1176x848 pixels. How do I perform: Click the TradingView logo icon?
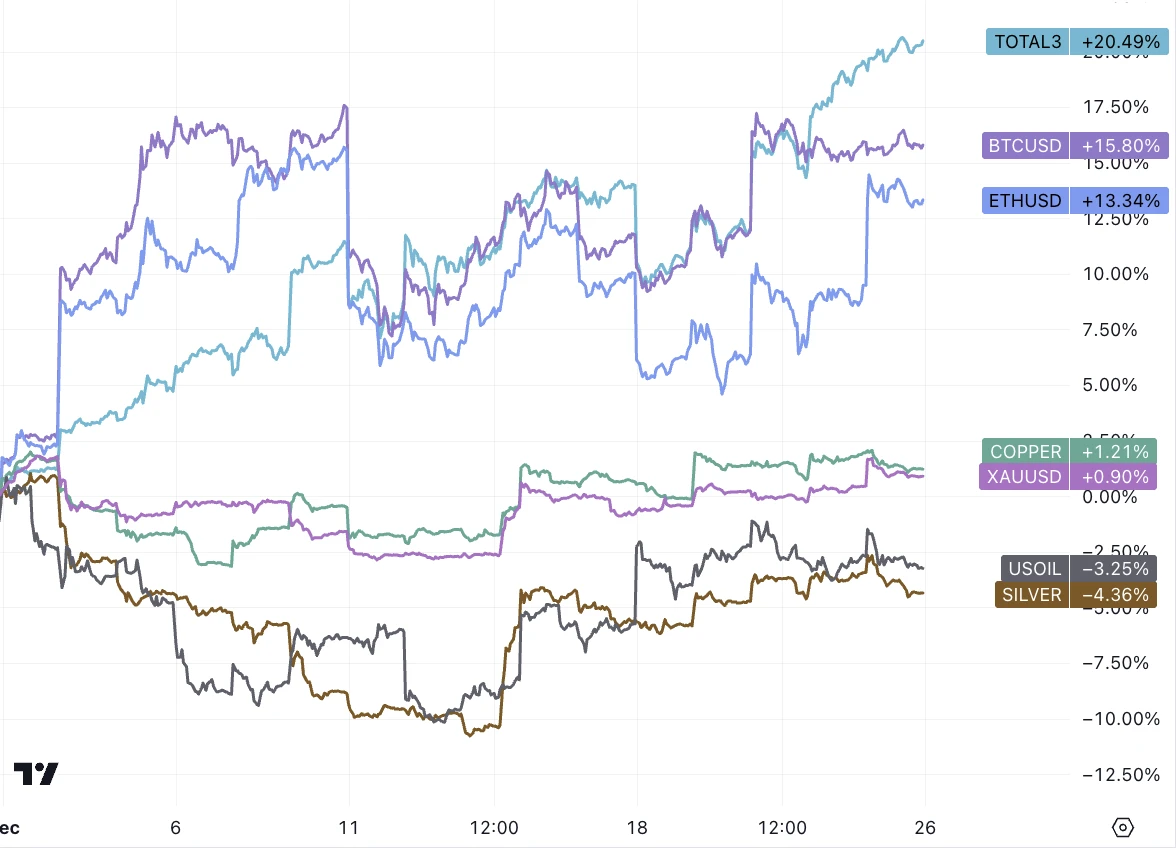pyautogui.click(x=36, y=773)
